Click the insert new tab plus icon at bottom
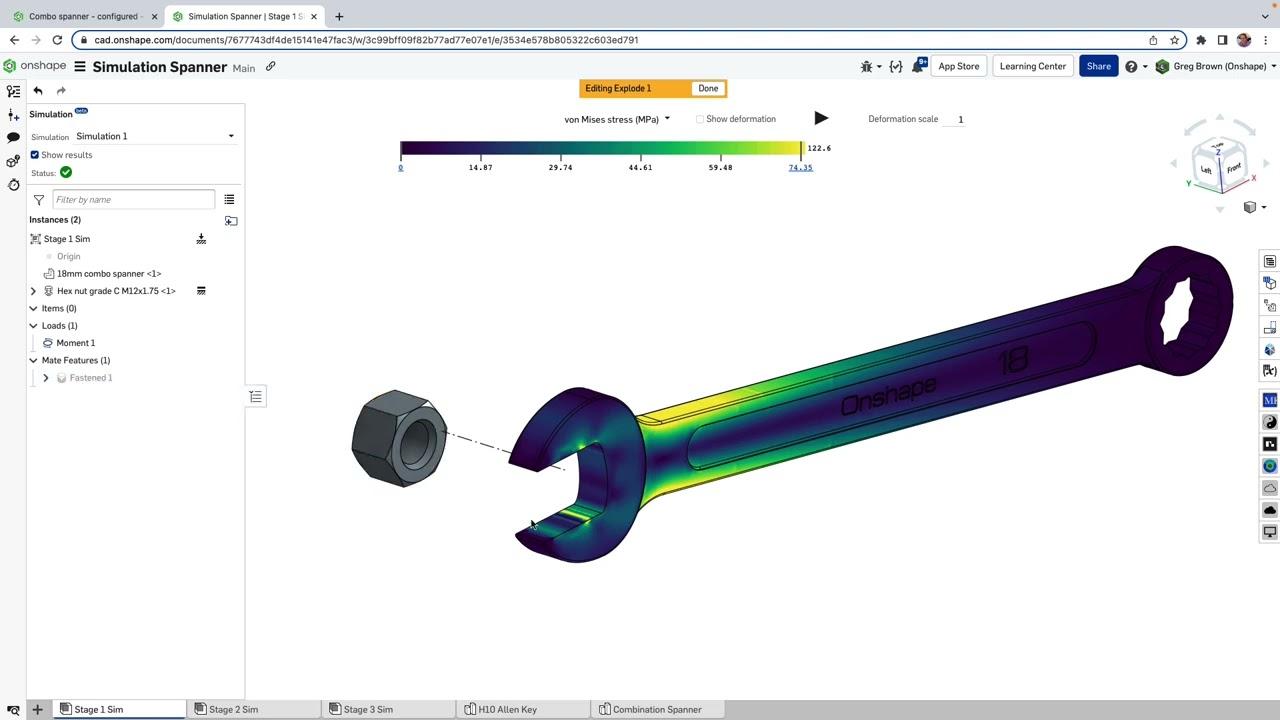The image size is (1280, 720). 37,709
